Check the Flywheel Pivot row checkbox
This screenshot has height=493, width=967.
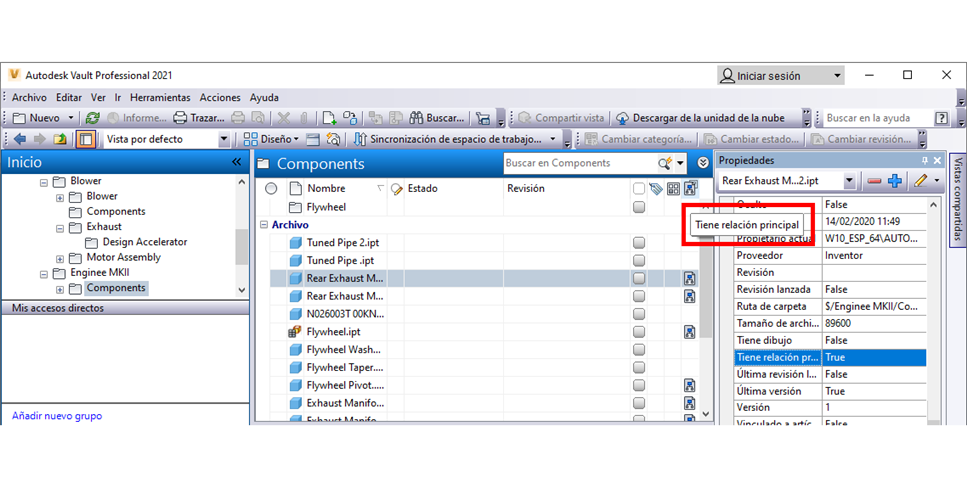pyautogui.click(x=639, y=386)
